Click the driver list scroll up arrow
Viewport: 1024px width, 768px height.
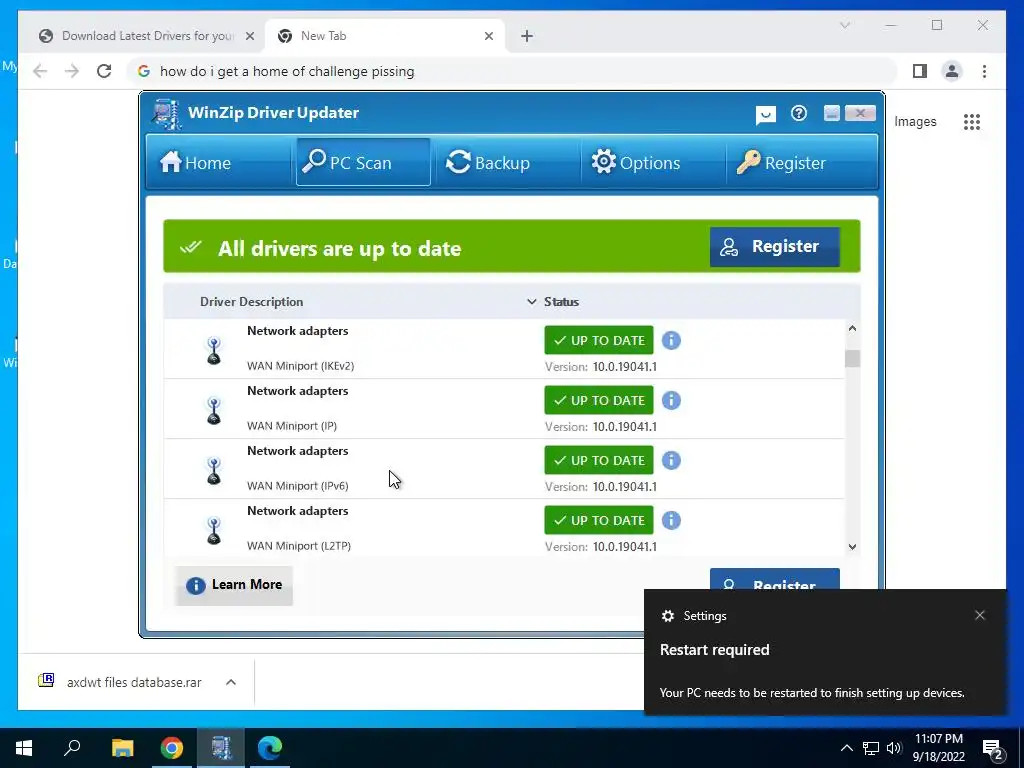point(852,328)
